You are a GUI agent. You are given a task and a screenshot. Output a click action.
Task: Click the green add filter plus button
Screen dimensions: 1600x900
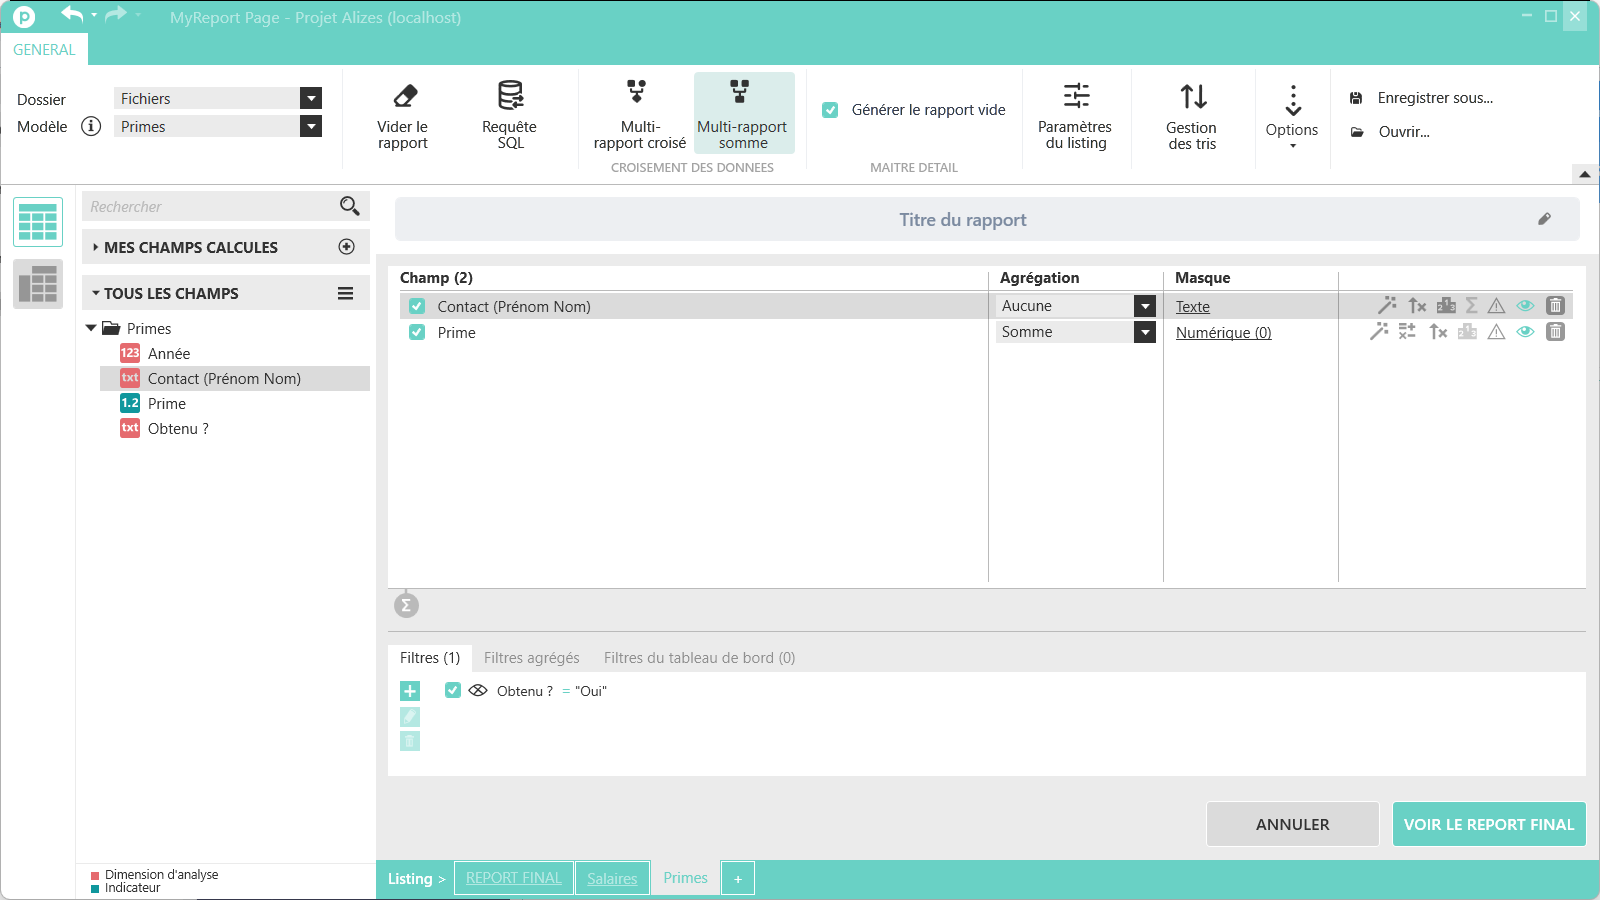410,691
